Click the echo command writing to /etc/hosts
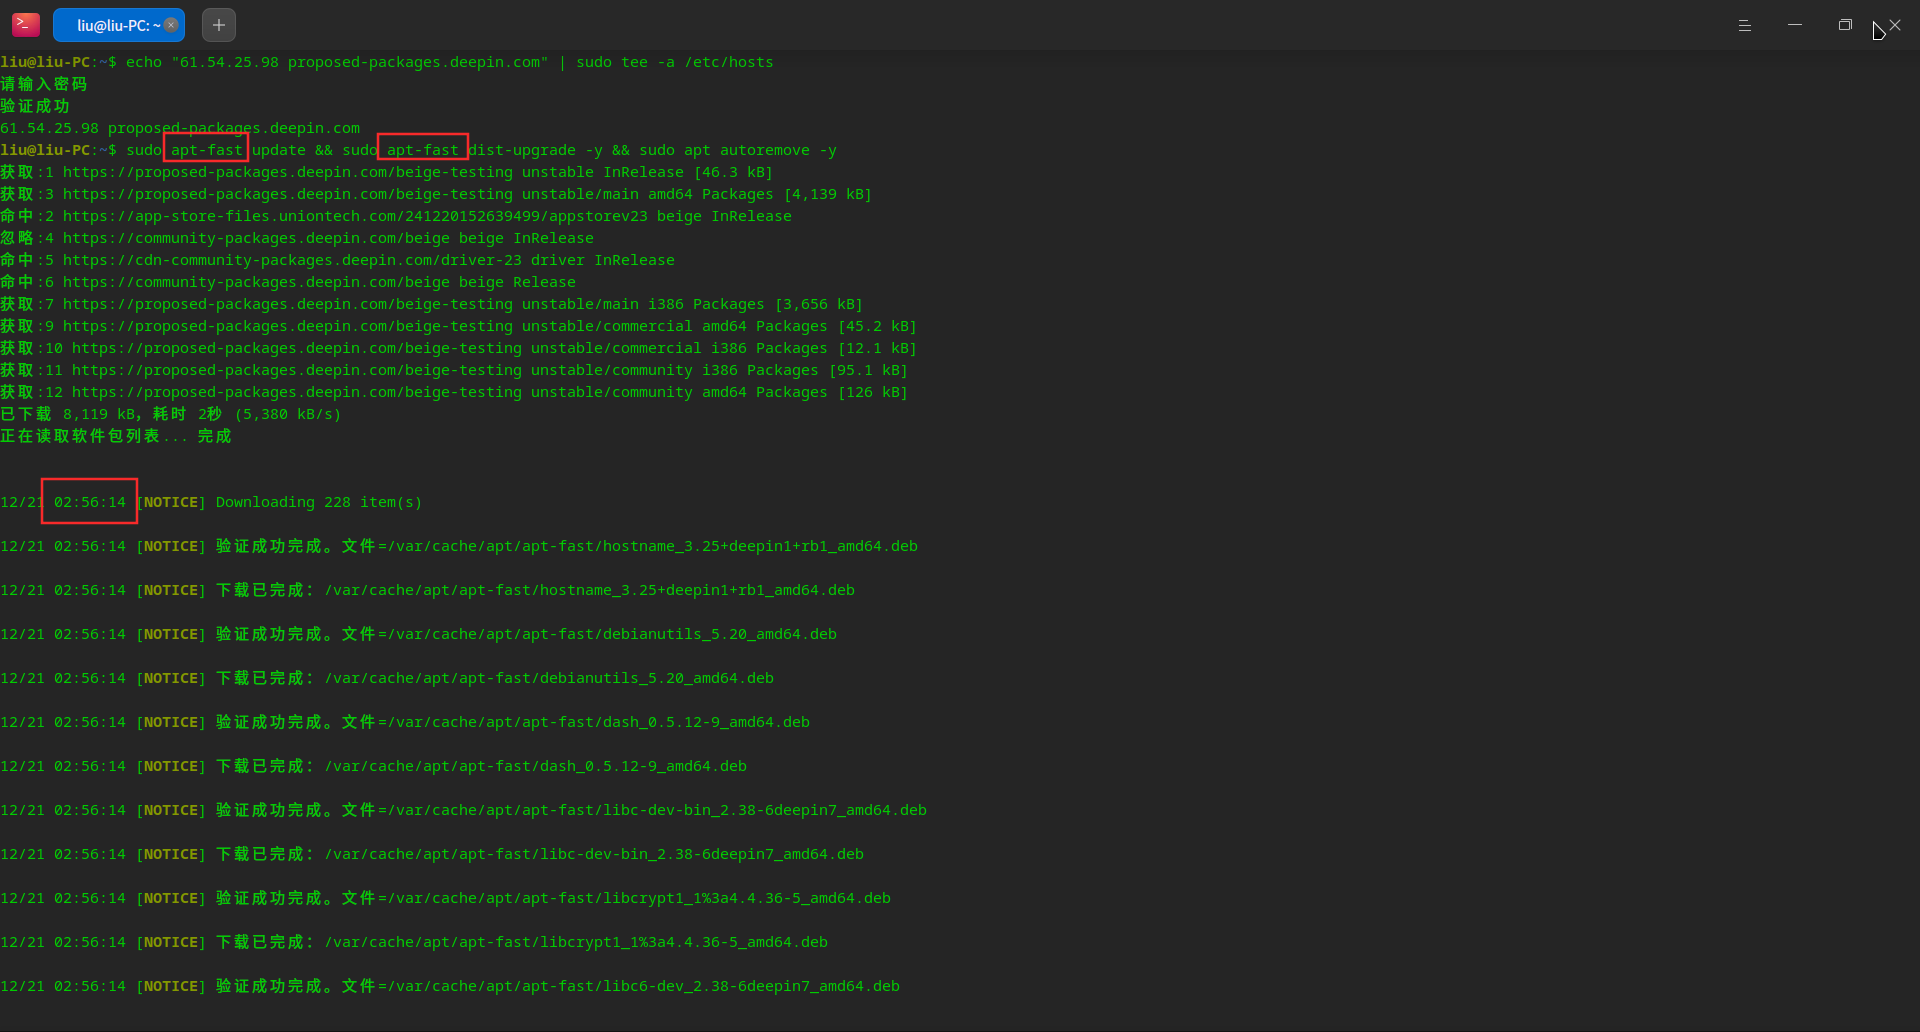Image resolution: width=1920 pixels, height=1032 pixels. coord(449,62)
